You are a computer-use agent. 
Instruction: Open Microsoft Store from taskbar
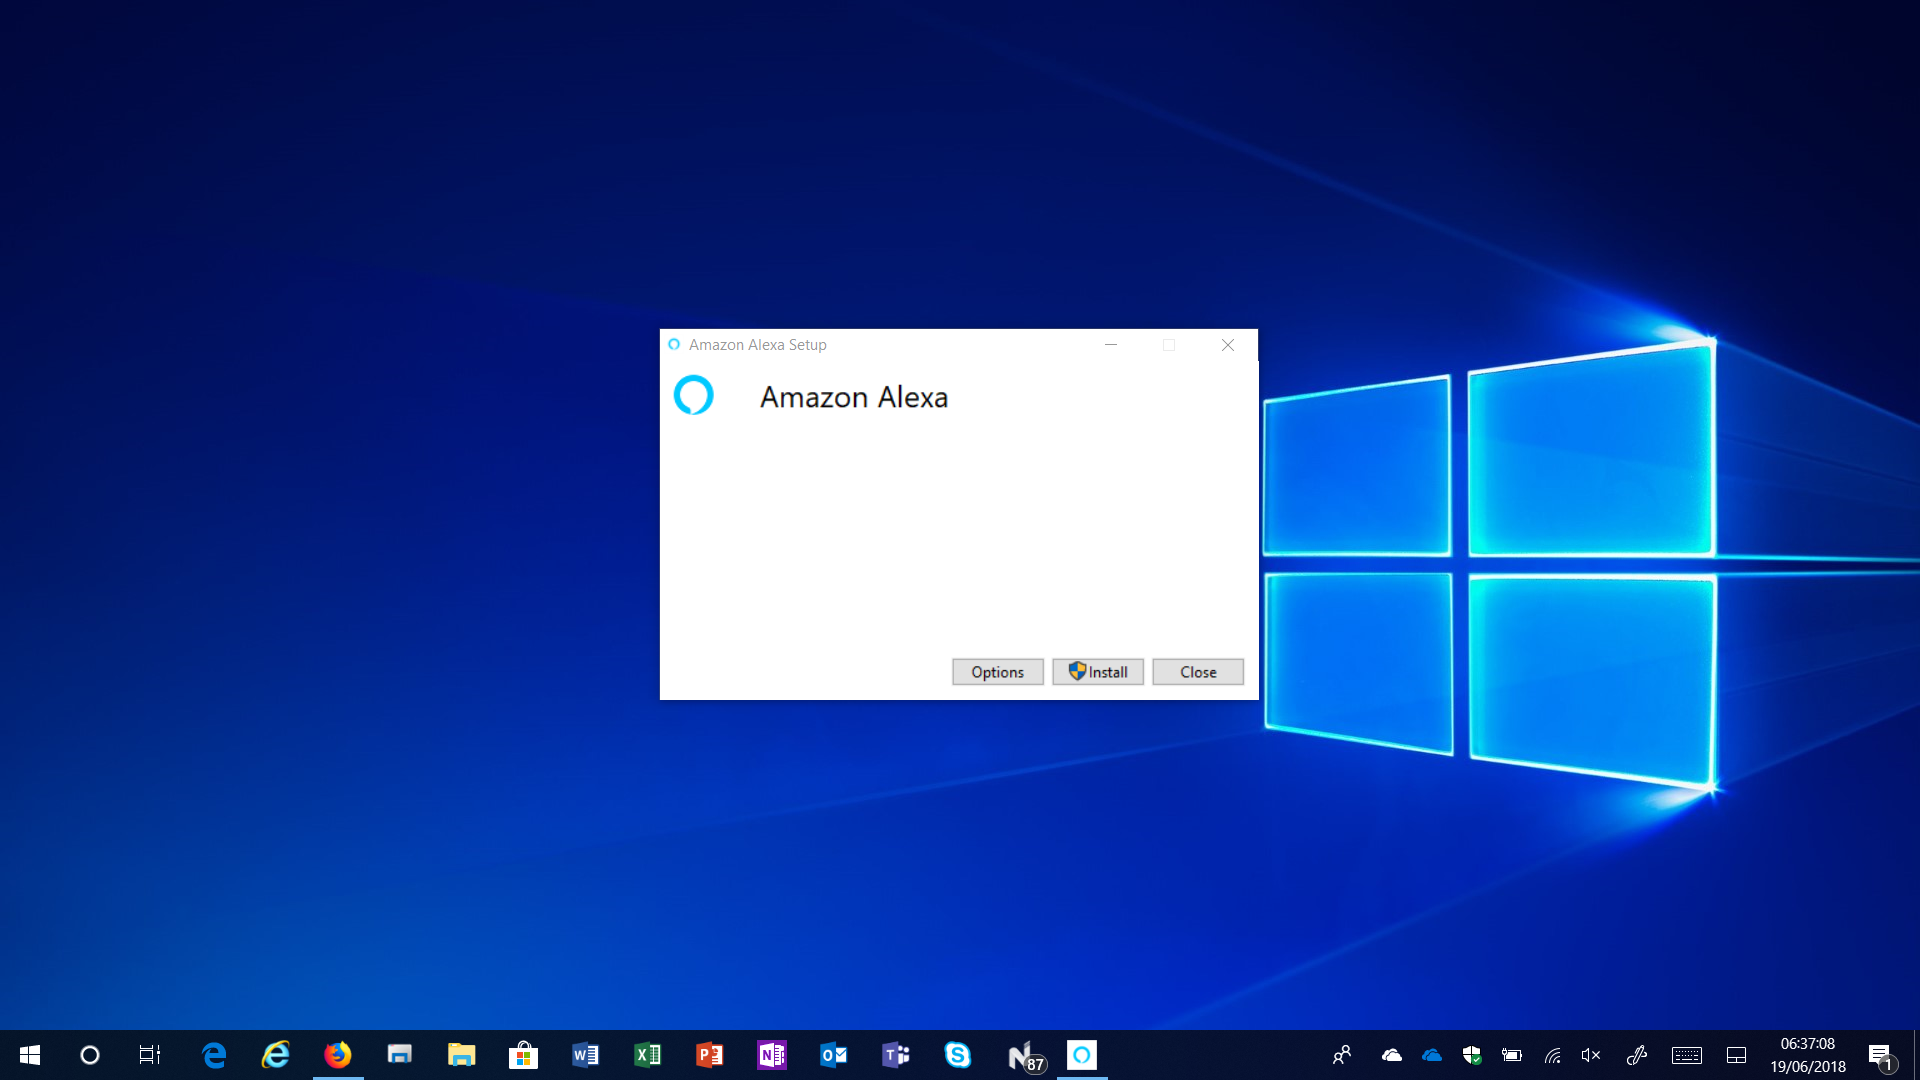pos(523,1055)
